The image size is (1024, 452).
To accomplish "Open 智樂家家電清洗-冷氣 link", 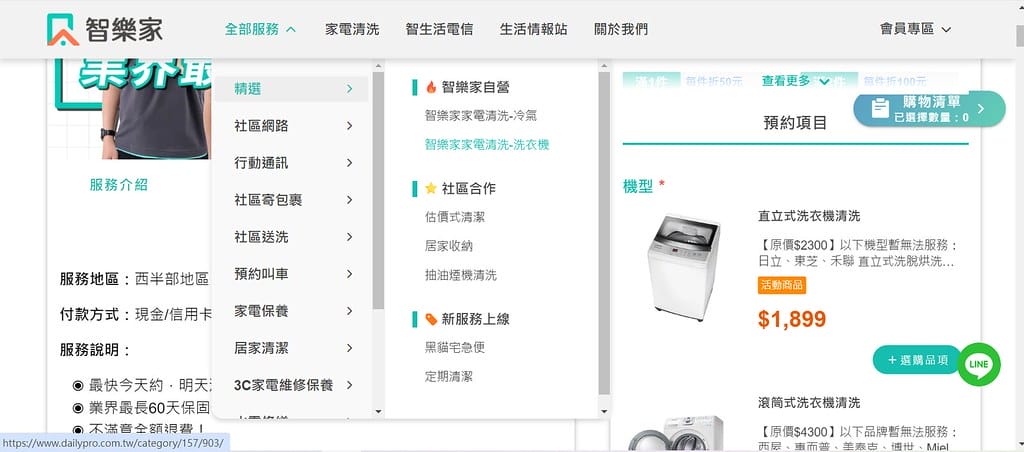I will point(481,116).
